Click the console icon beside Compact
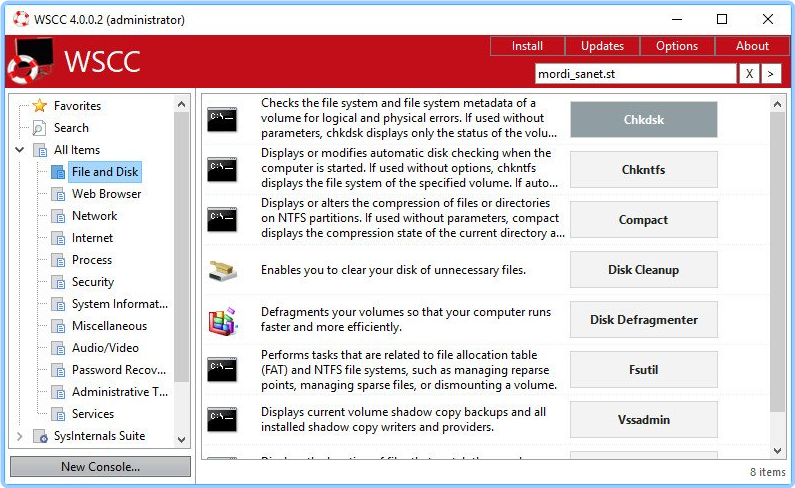Viewport: 795px width, 488px height. point(222,220)
